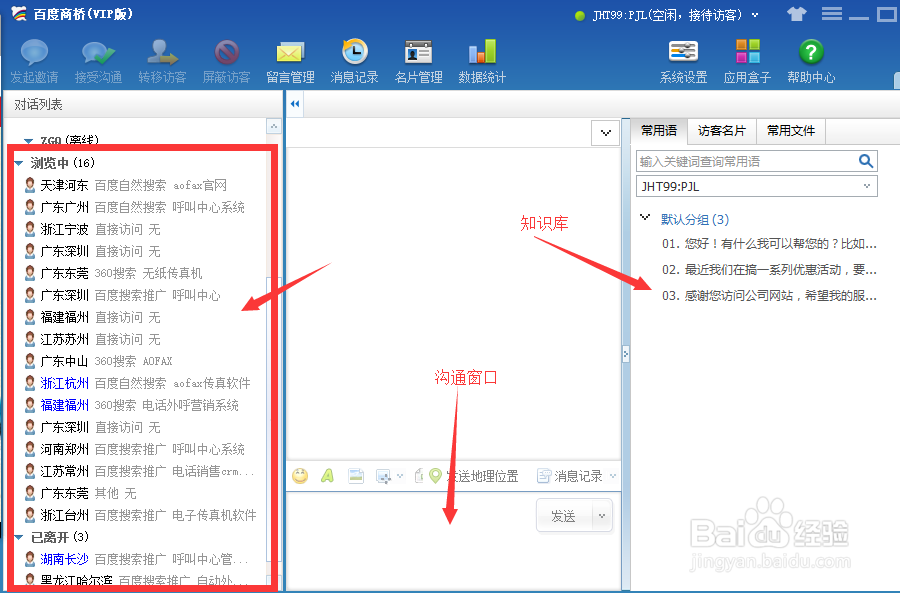Select visitor 福建福州 电话外呼营销系统
The height and width of the screenshot is (593, 900).
[x=131, y=405]
